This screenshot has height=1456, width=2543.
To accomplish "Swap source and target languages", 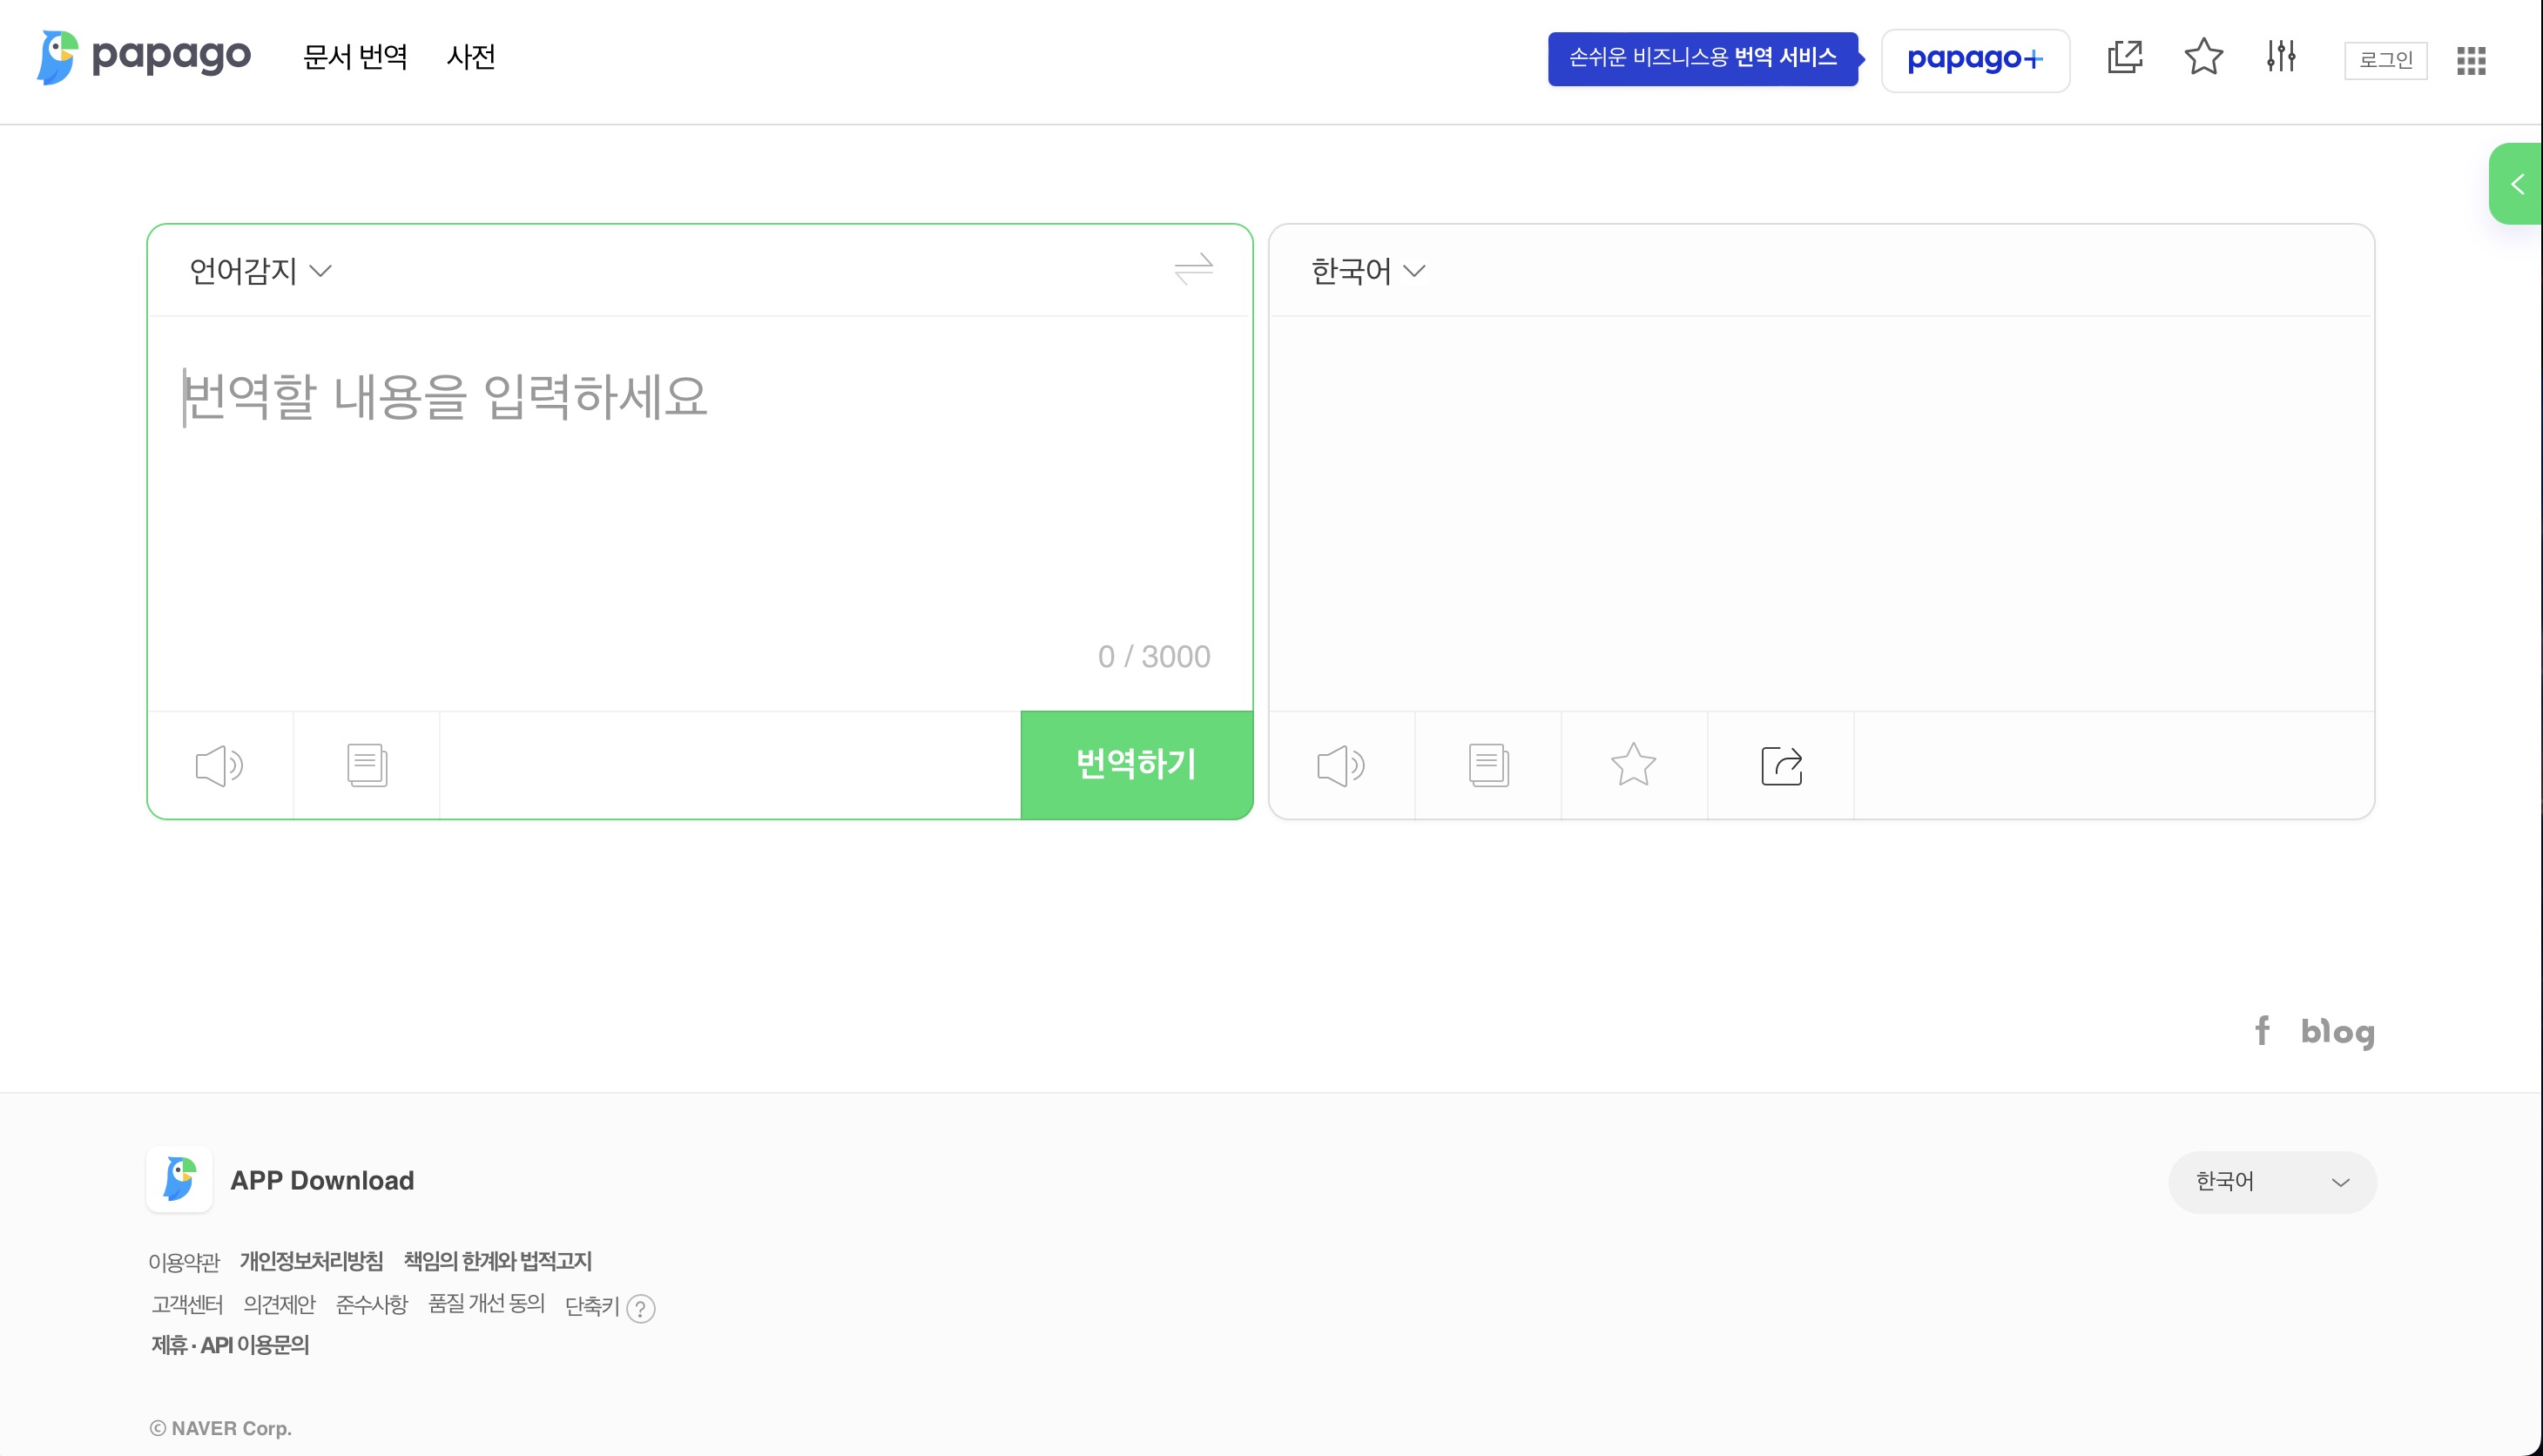I will pos(1194,268).
